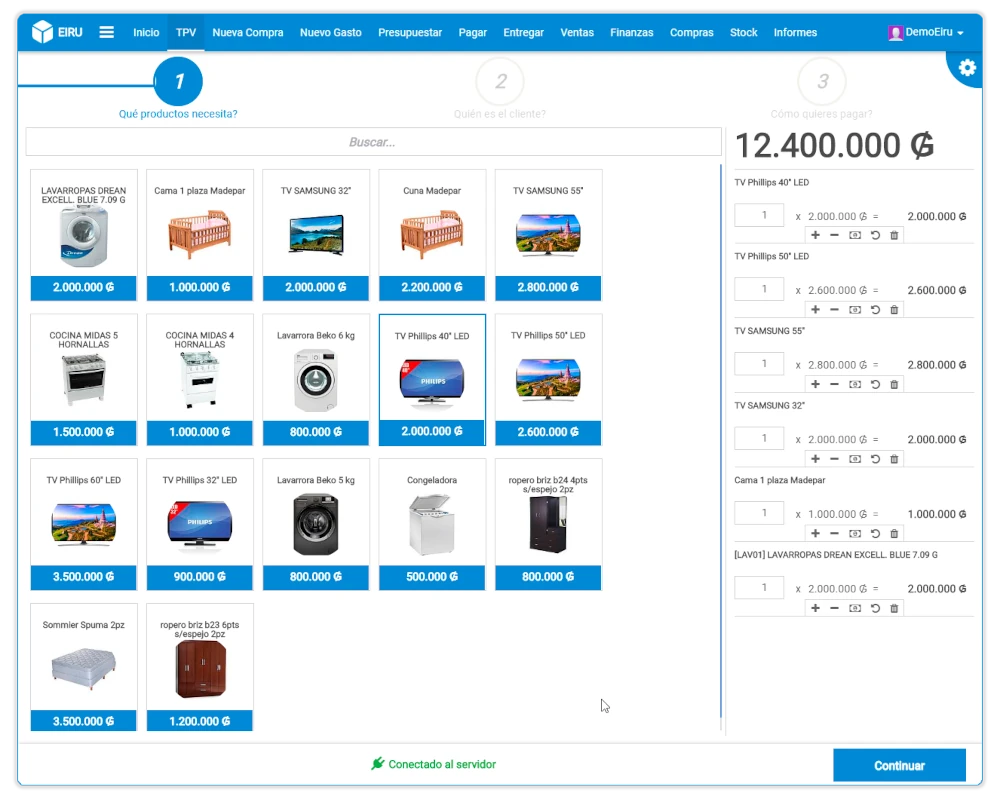
Task: Open the settings gear in the corner
Action: [x=967, y=68]
